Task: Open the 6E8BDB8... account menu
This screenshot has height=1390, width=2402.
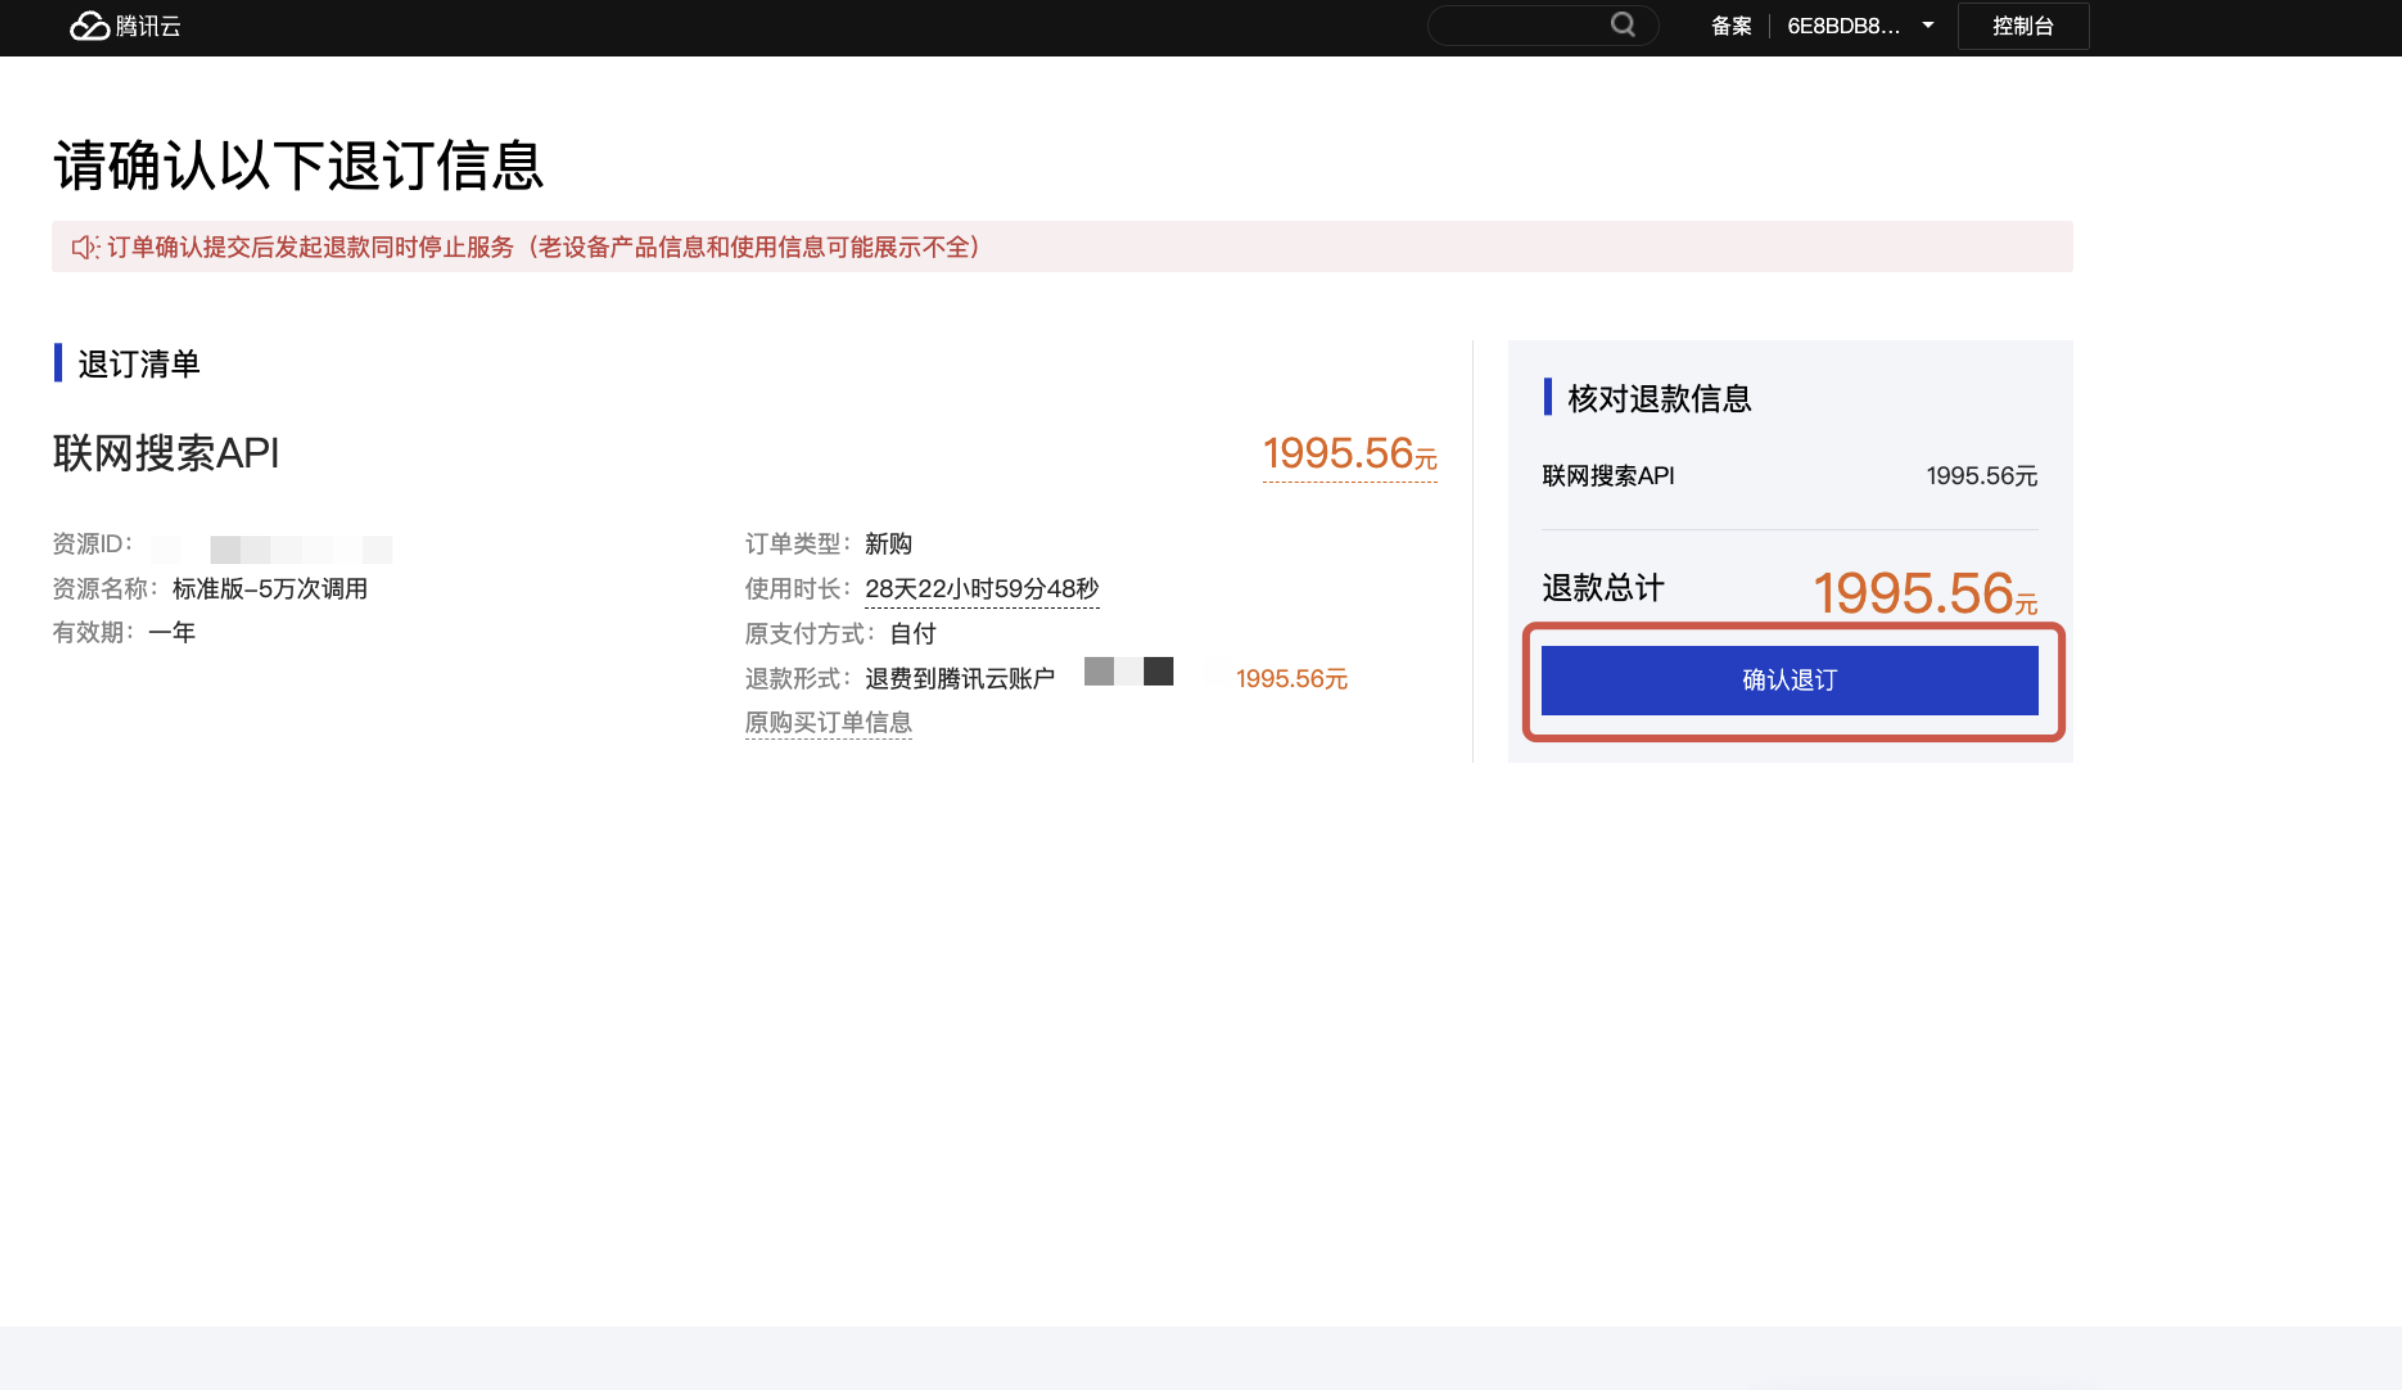Action: point(1843,26)
